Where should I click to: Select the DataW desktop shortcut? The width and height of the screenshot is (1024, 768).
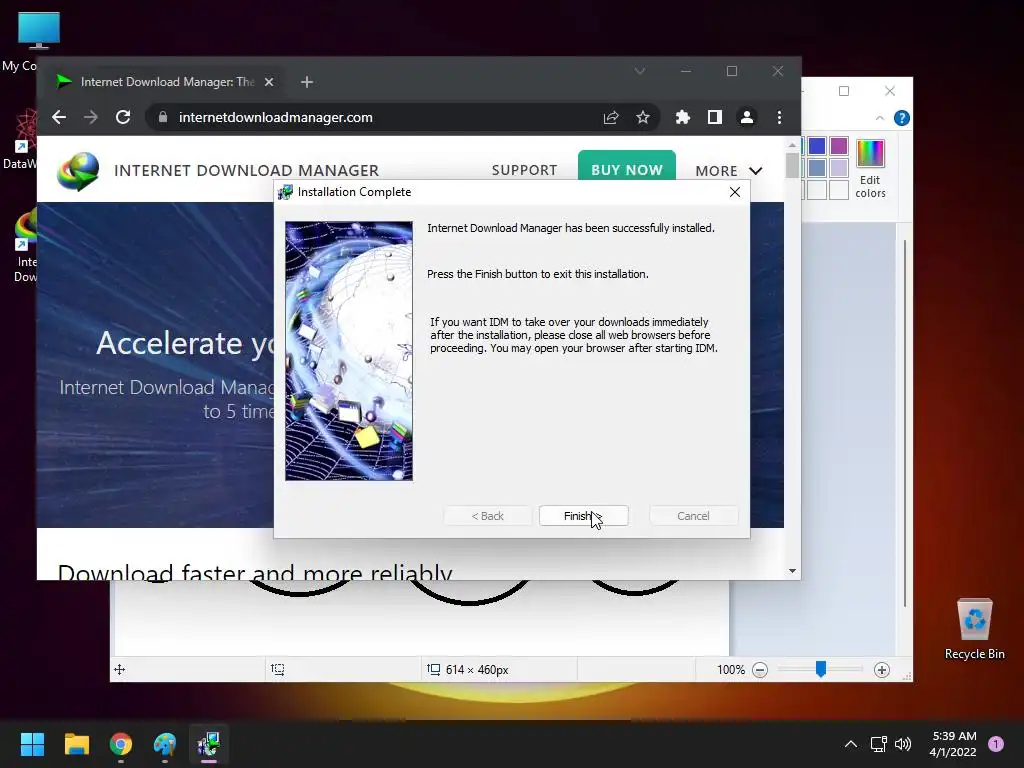[21, 140]
